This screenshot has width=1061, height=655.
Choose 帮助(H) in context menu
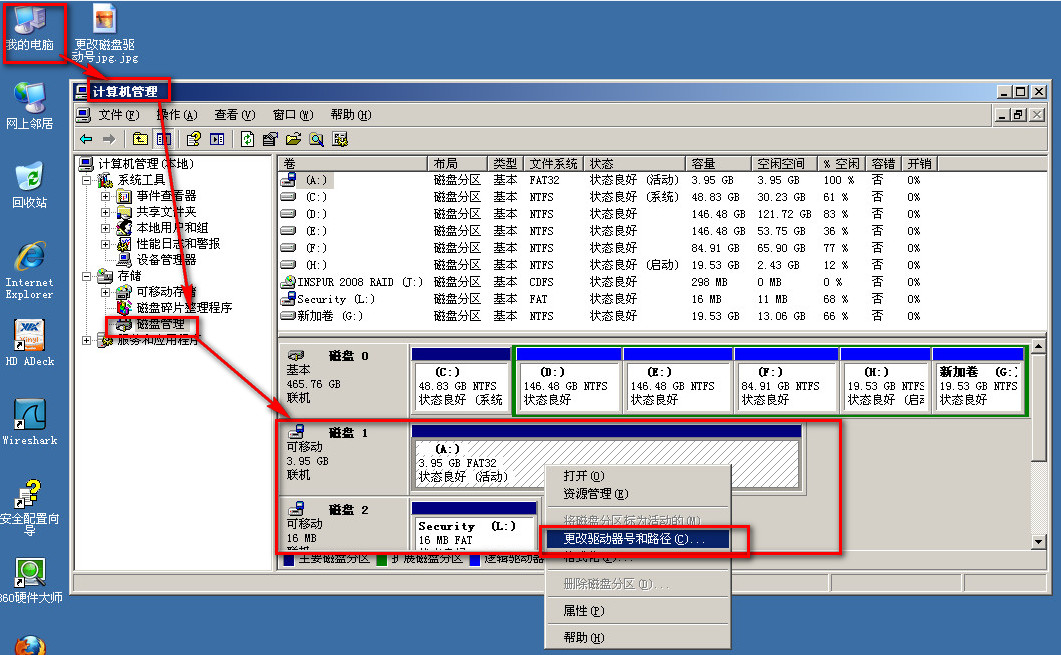[x=636, y=637]
